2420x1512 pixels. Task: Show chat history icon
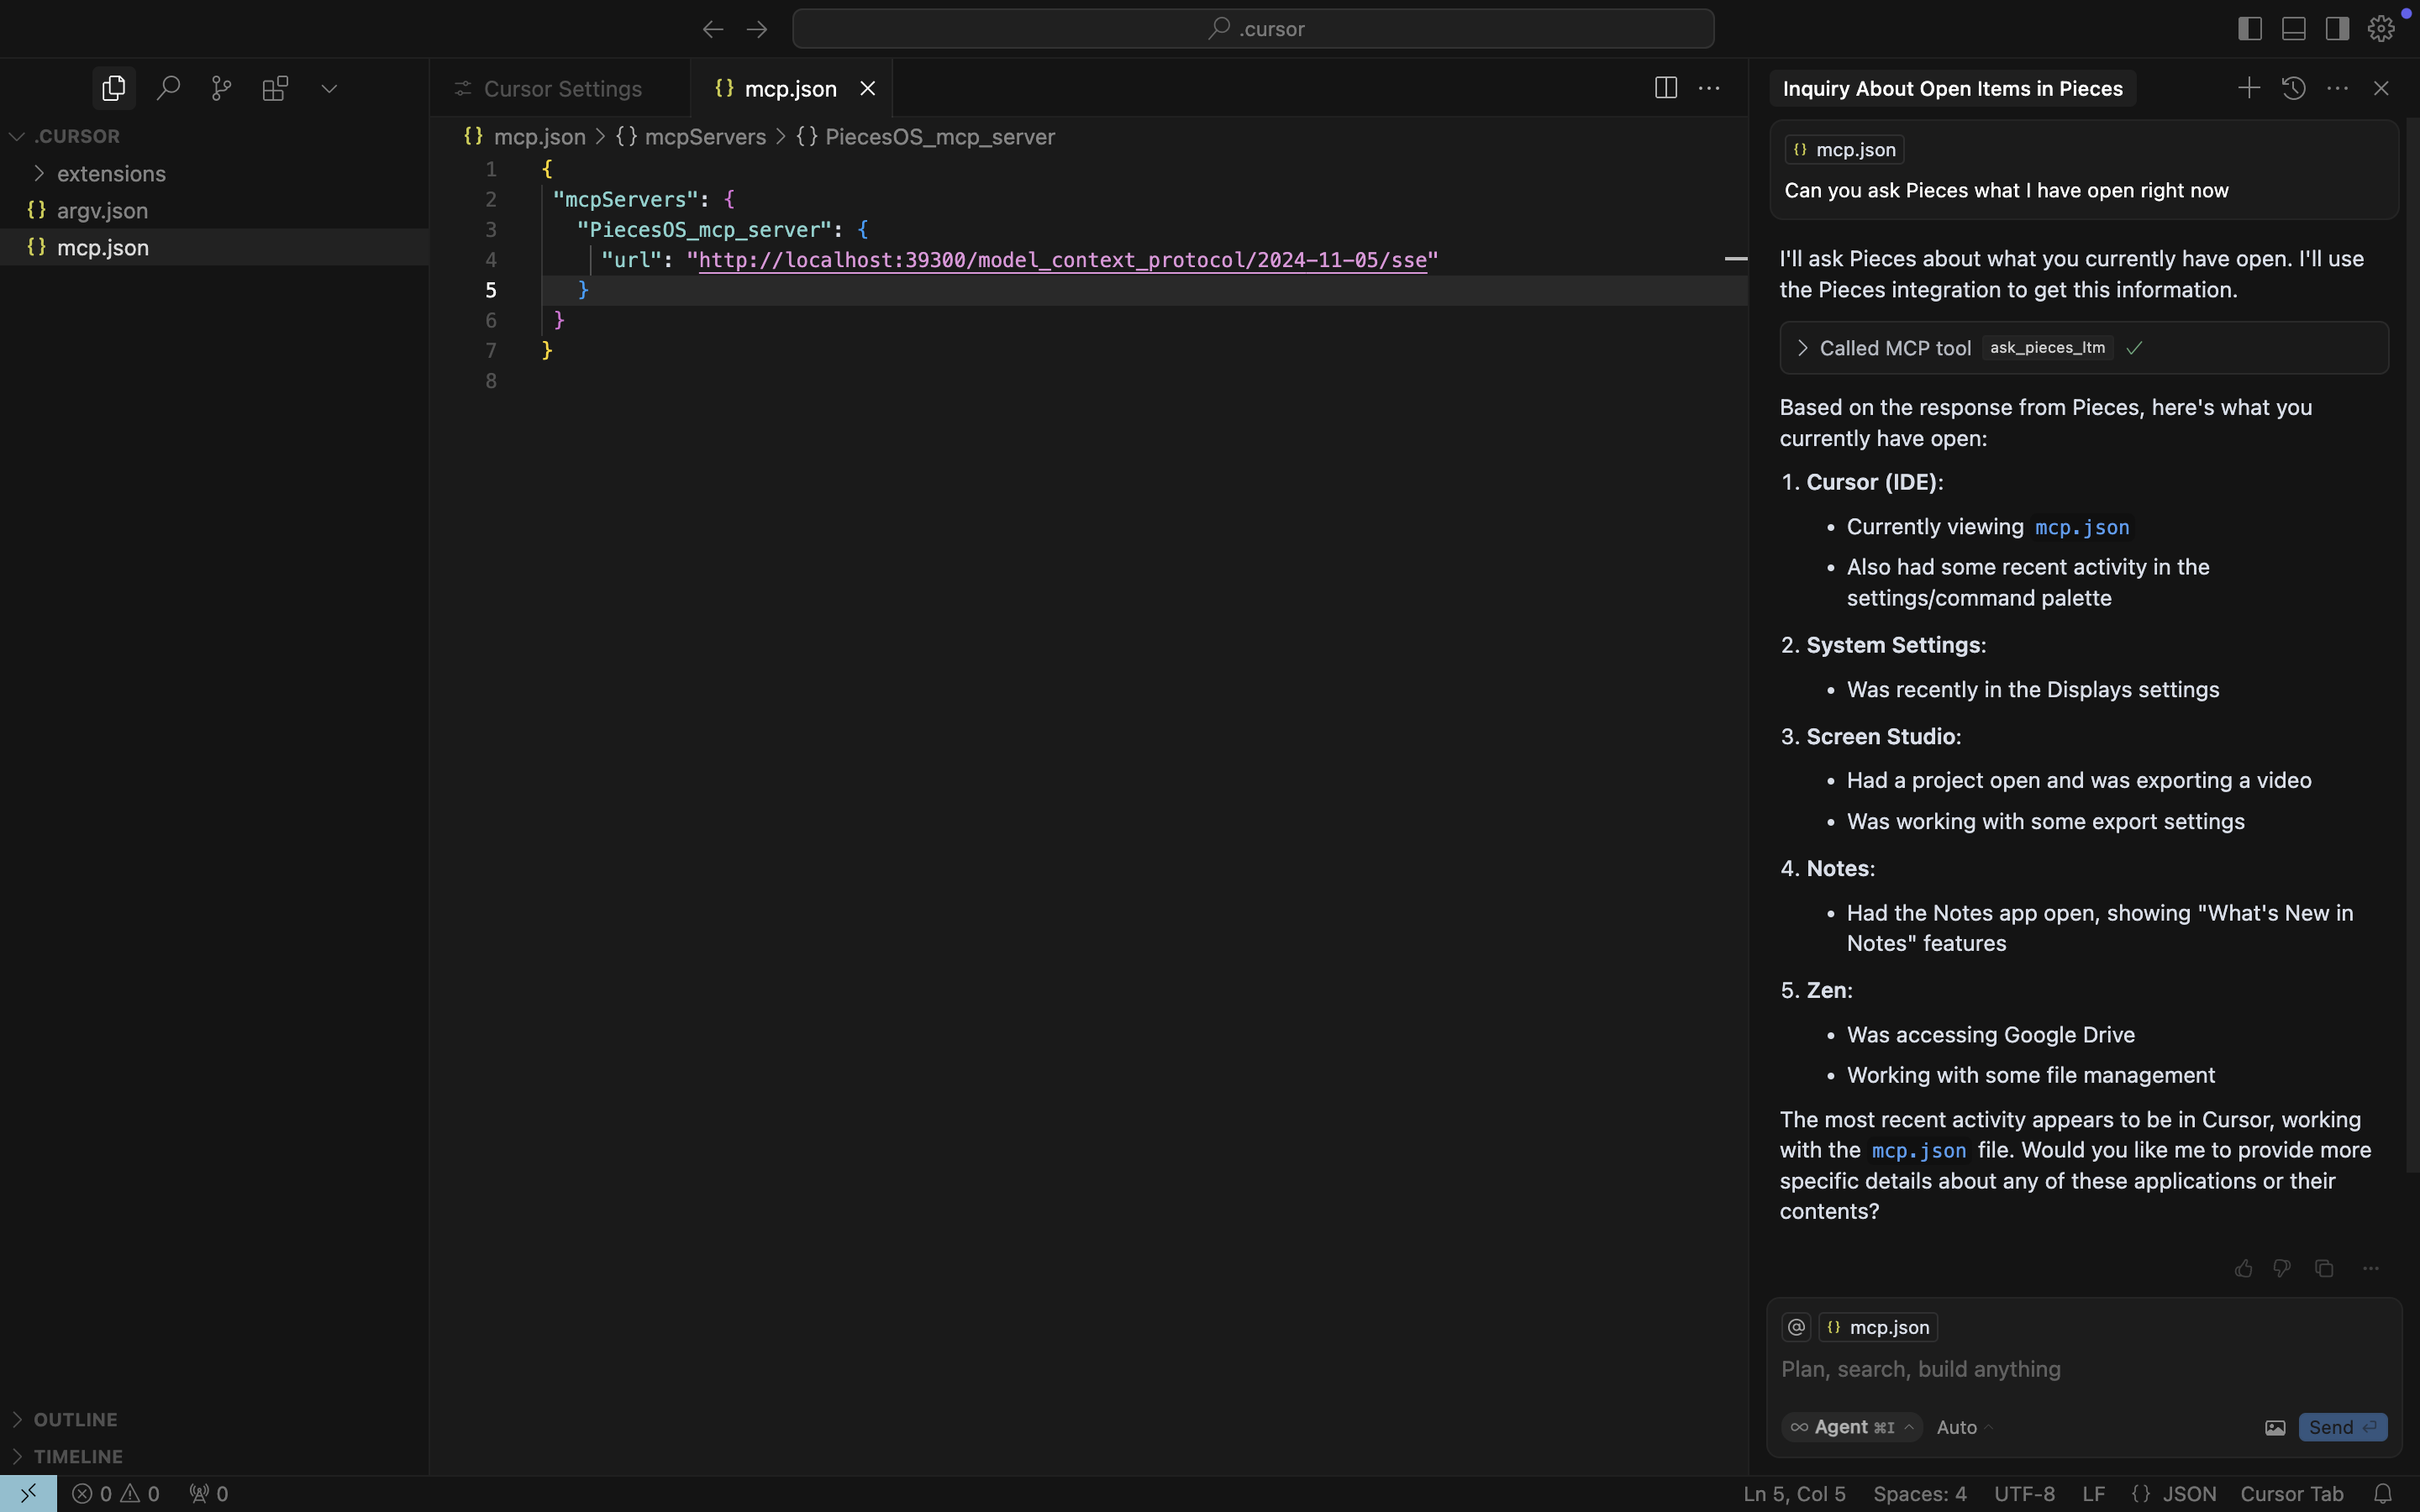[x=2294, y=88]
